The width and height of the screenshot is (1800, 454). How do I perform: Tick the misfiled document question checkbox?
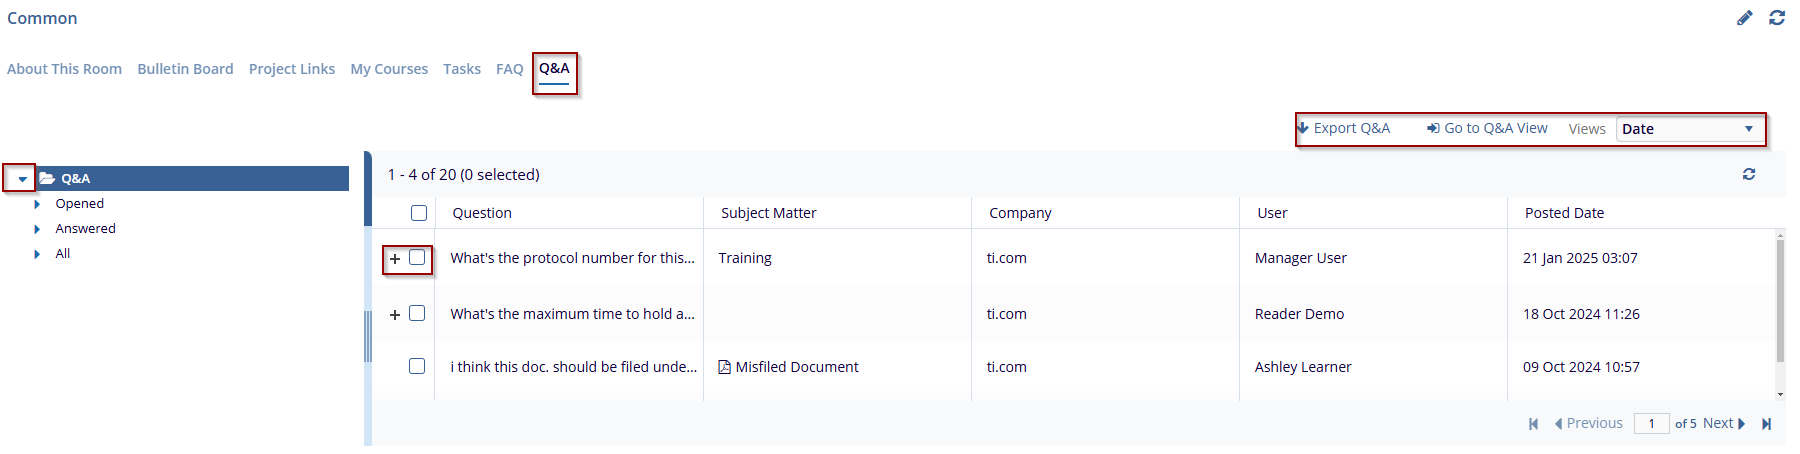pyautogui.click(x=417, y=367)
